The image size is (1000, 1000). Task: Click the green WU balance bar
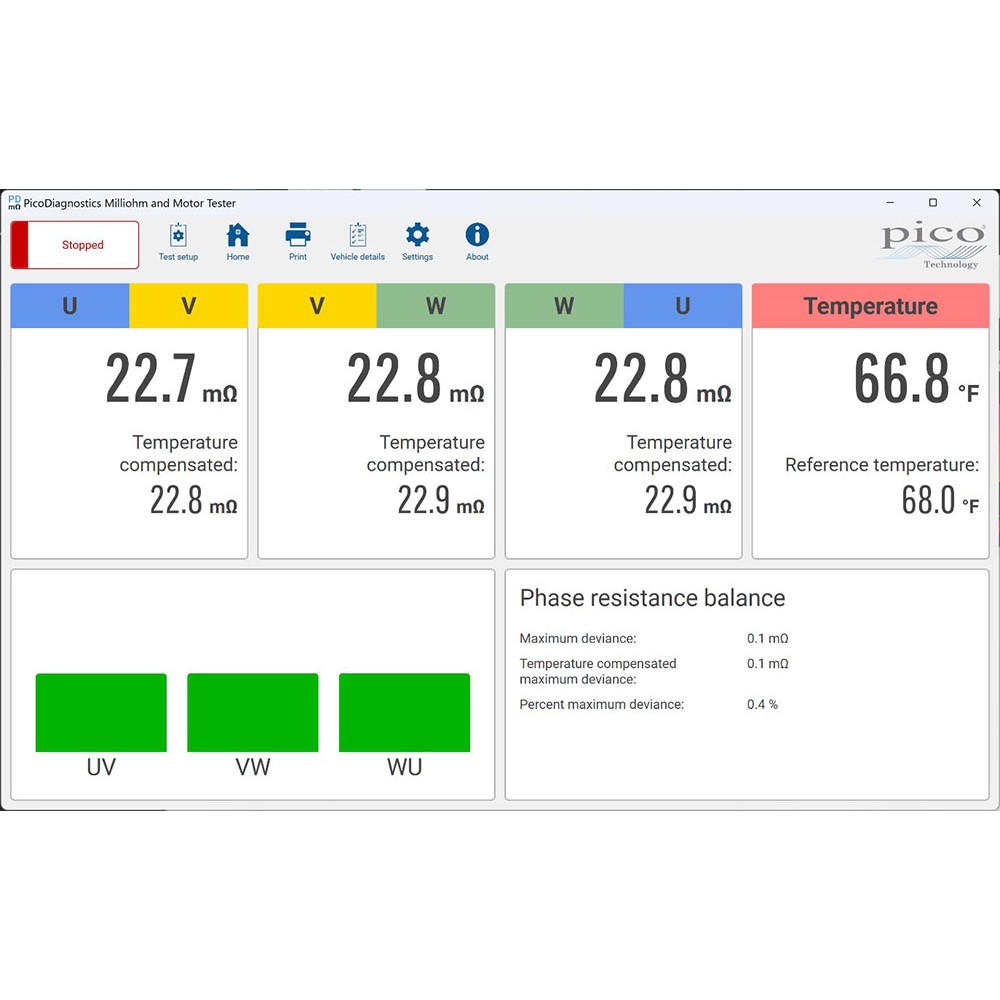click(x=404, y=712)
